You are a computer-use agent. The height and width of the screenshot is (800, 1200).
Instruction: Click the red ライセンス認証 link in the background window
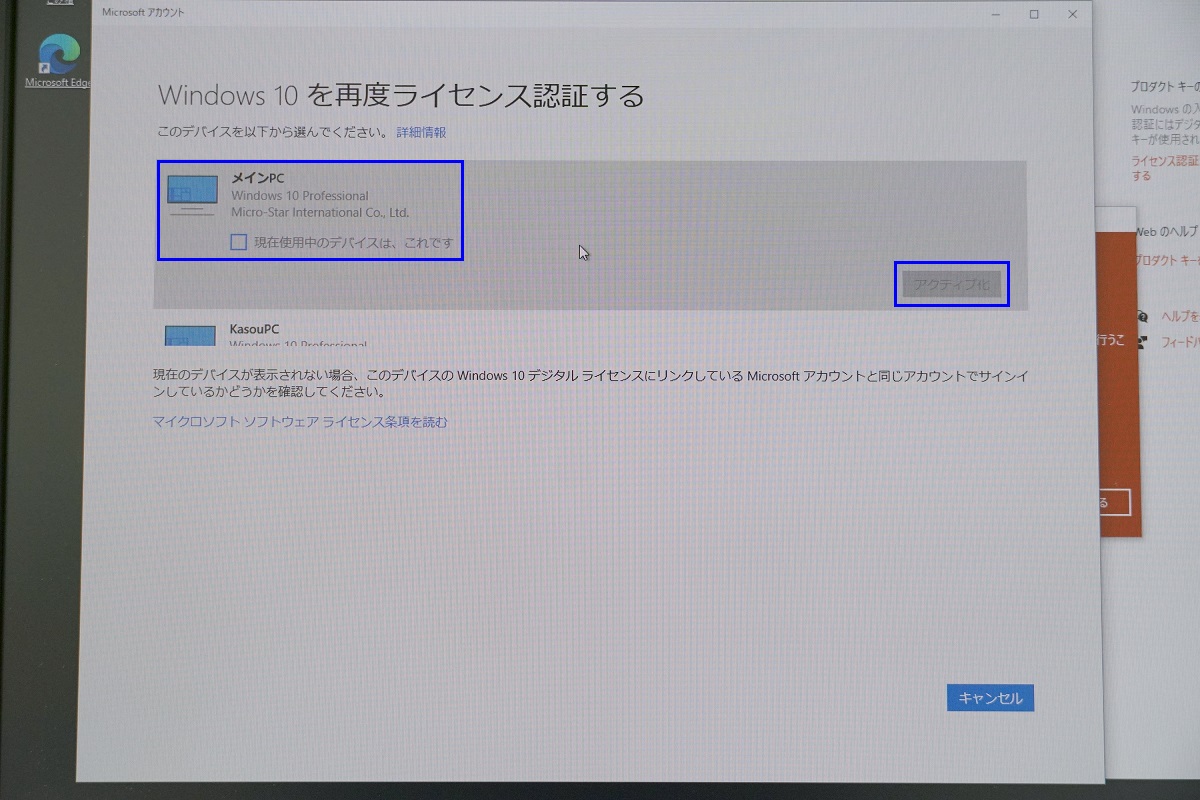pyautogui.click(x=1164, y=168)
